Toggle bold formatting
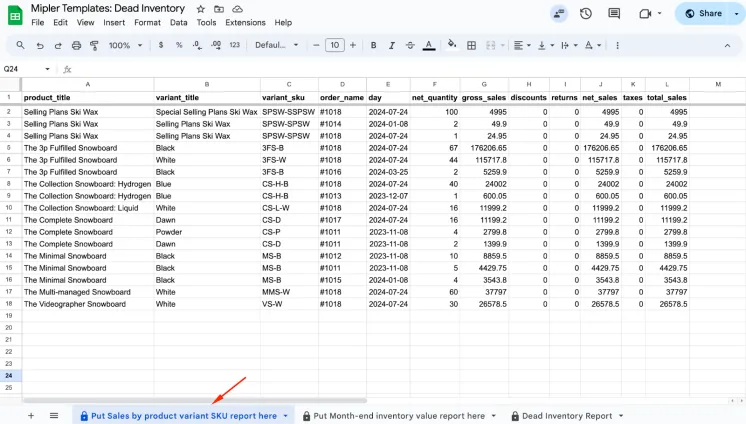The image size is (746, 424). 373,45
